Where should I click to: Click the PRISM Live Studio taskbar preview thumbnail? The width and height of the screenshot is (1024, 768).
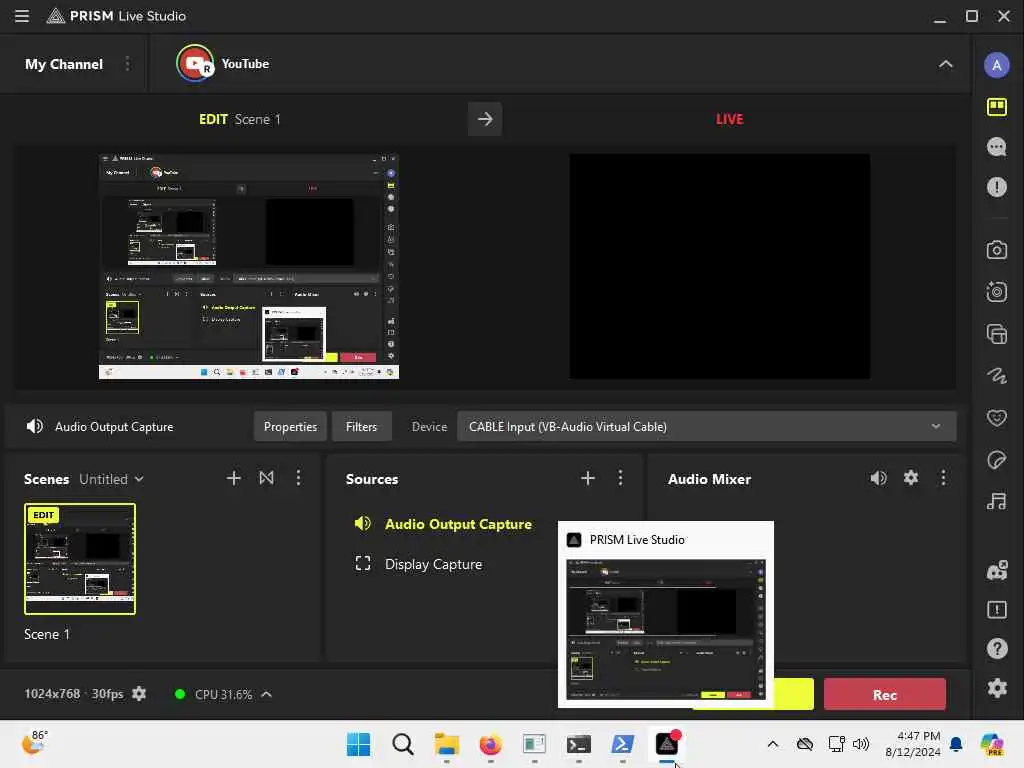tap(665, 629)
